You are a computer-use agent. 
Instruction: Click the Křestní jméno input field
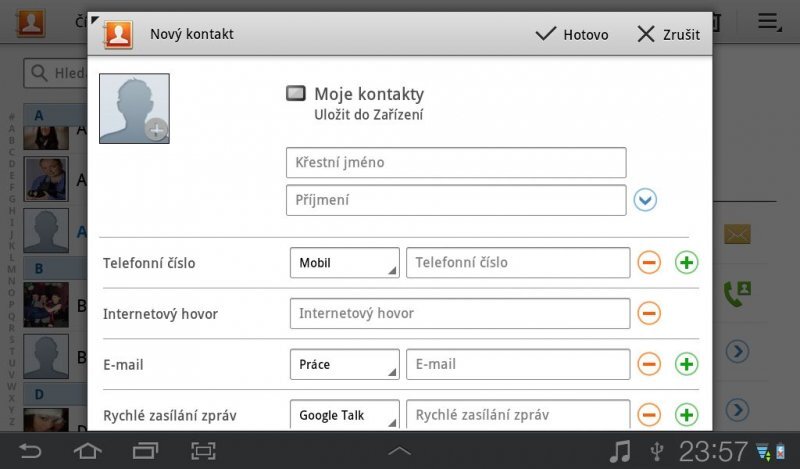tap(456, 162)
